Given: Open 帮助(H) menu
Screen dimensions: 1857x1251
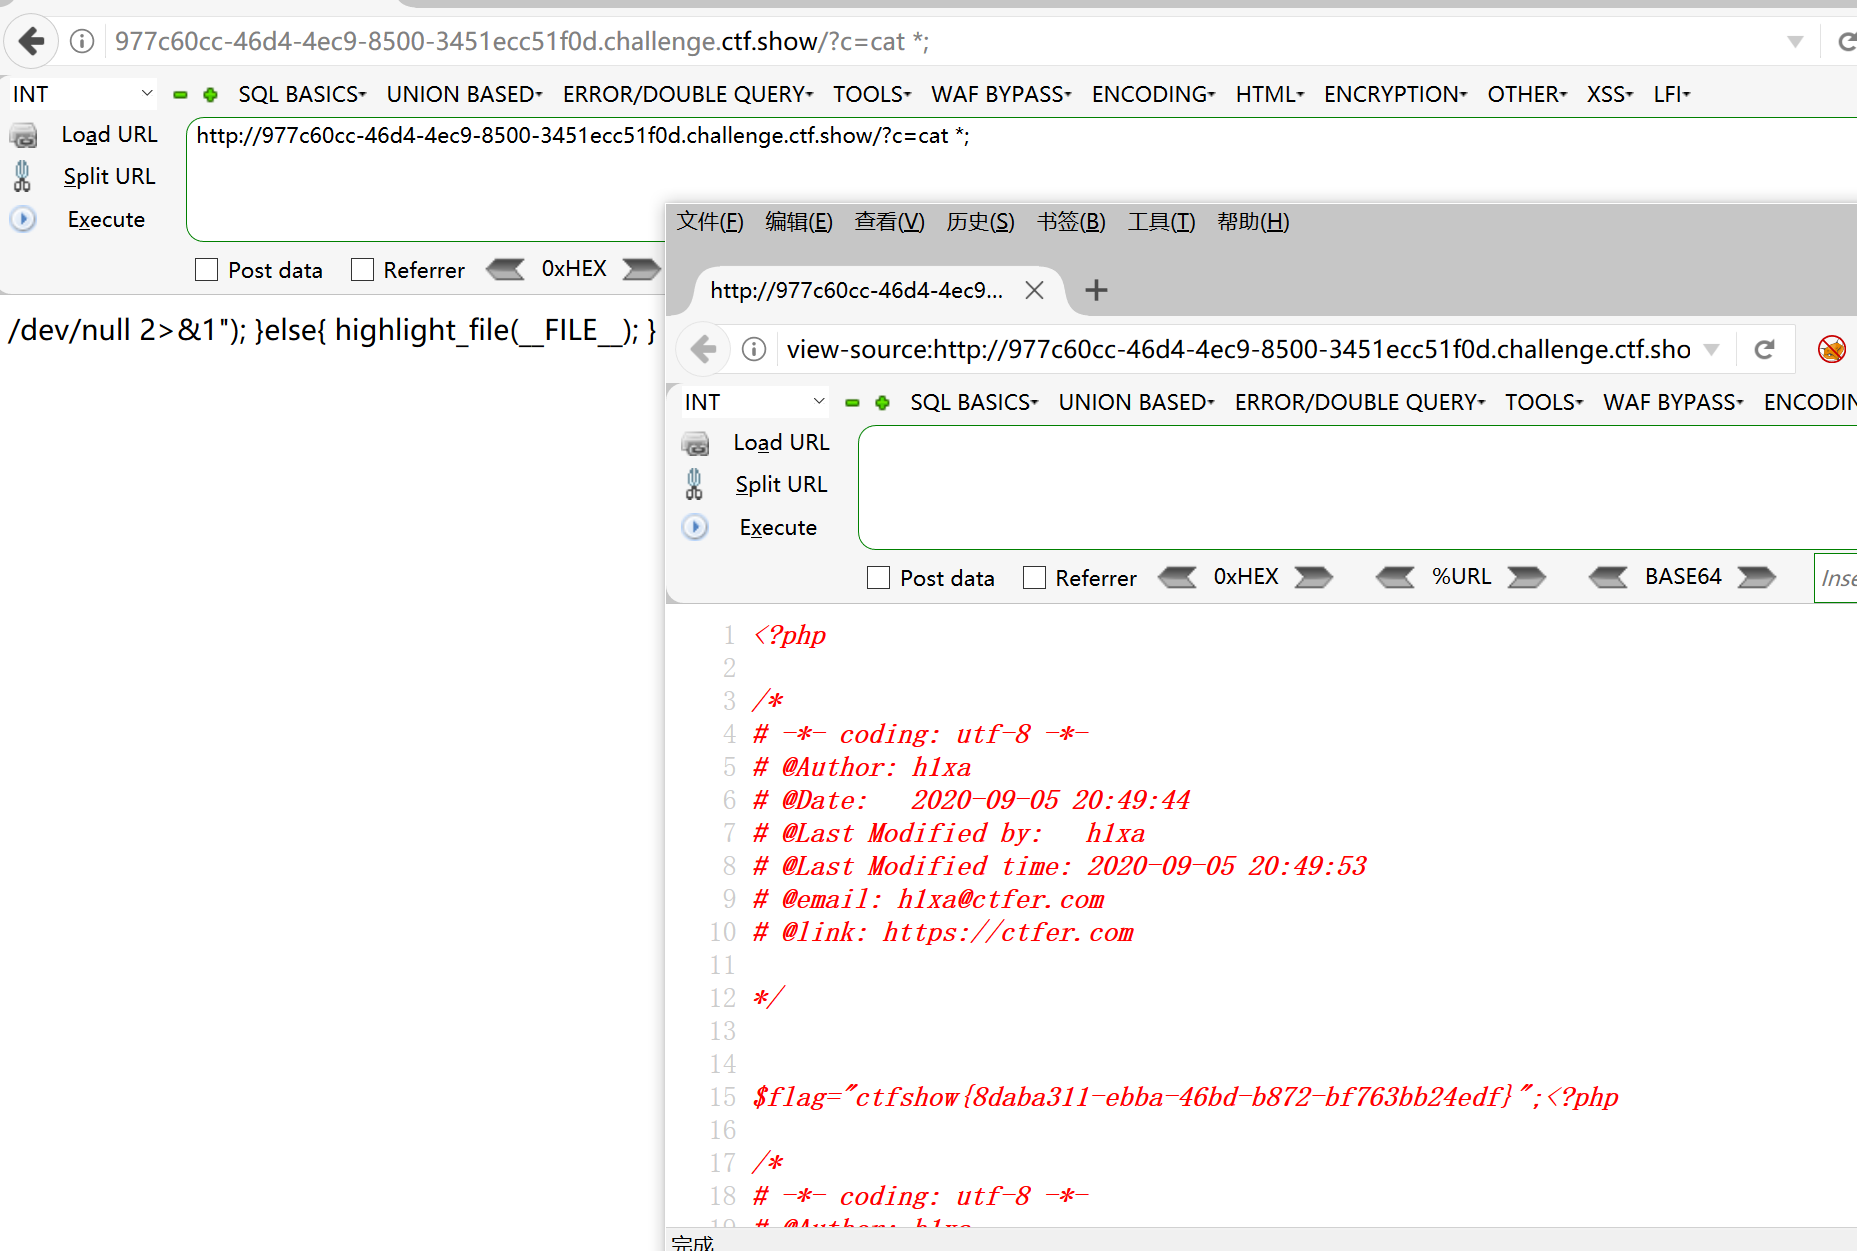Looking at the screenshot, I should tap(1253, 222).
